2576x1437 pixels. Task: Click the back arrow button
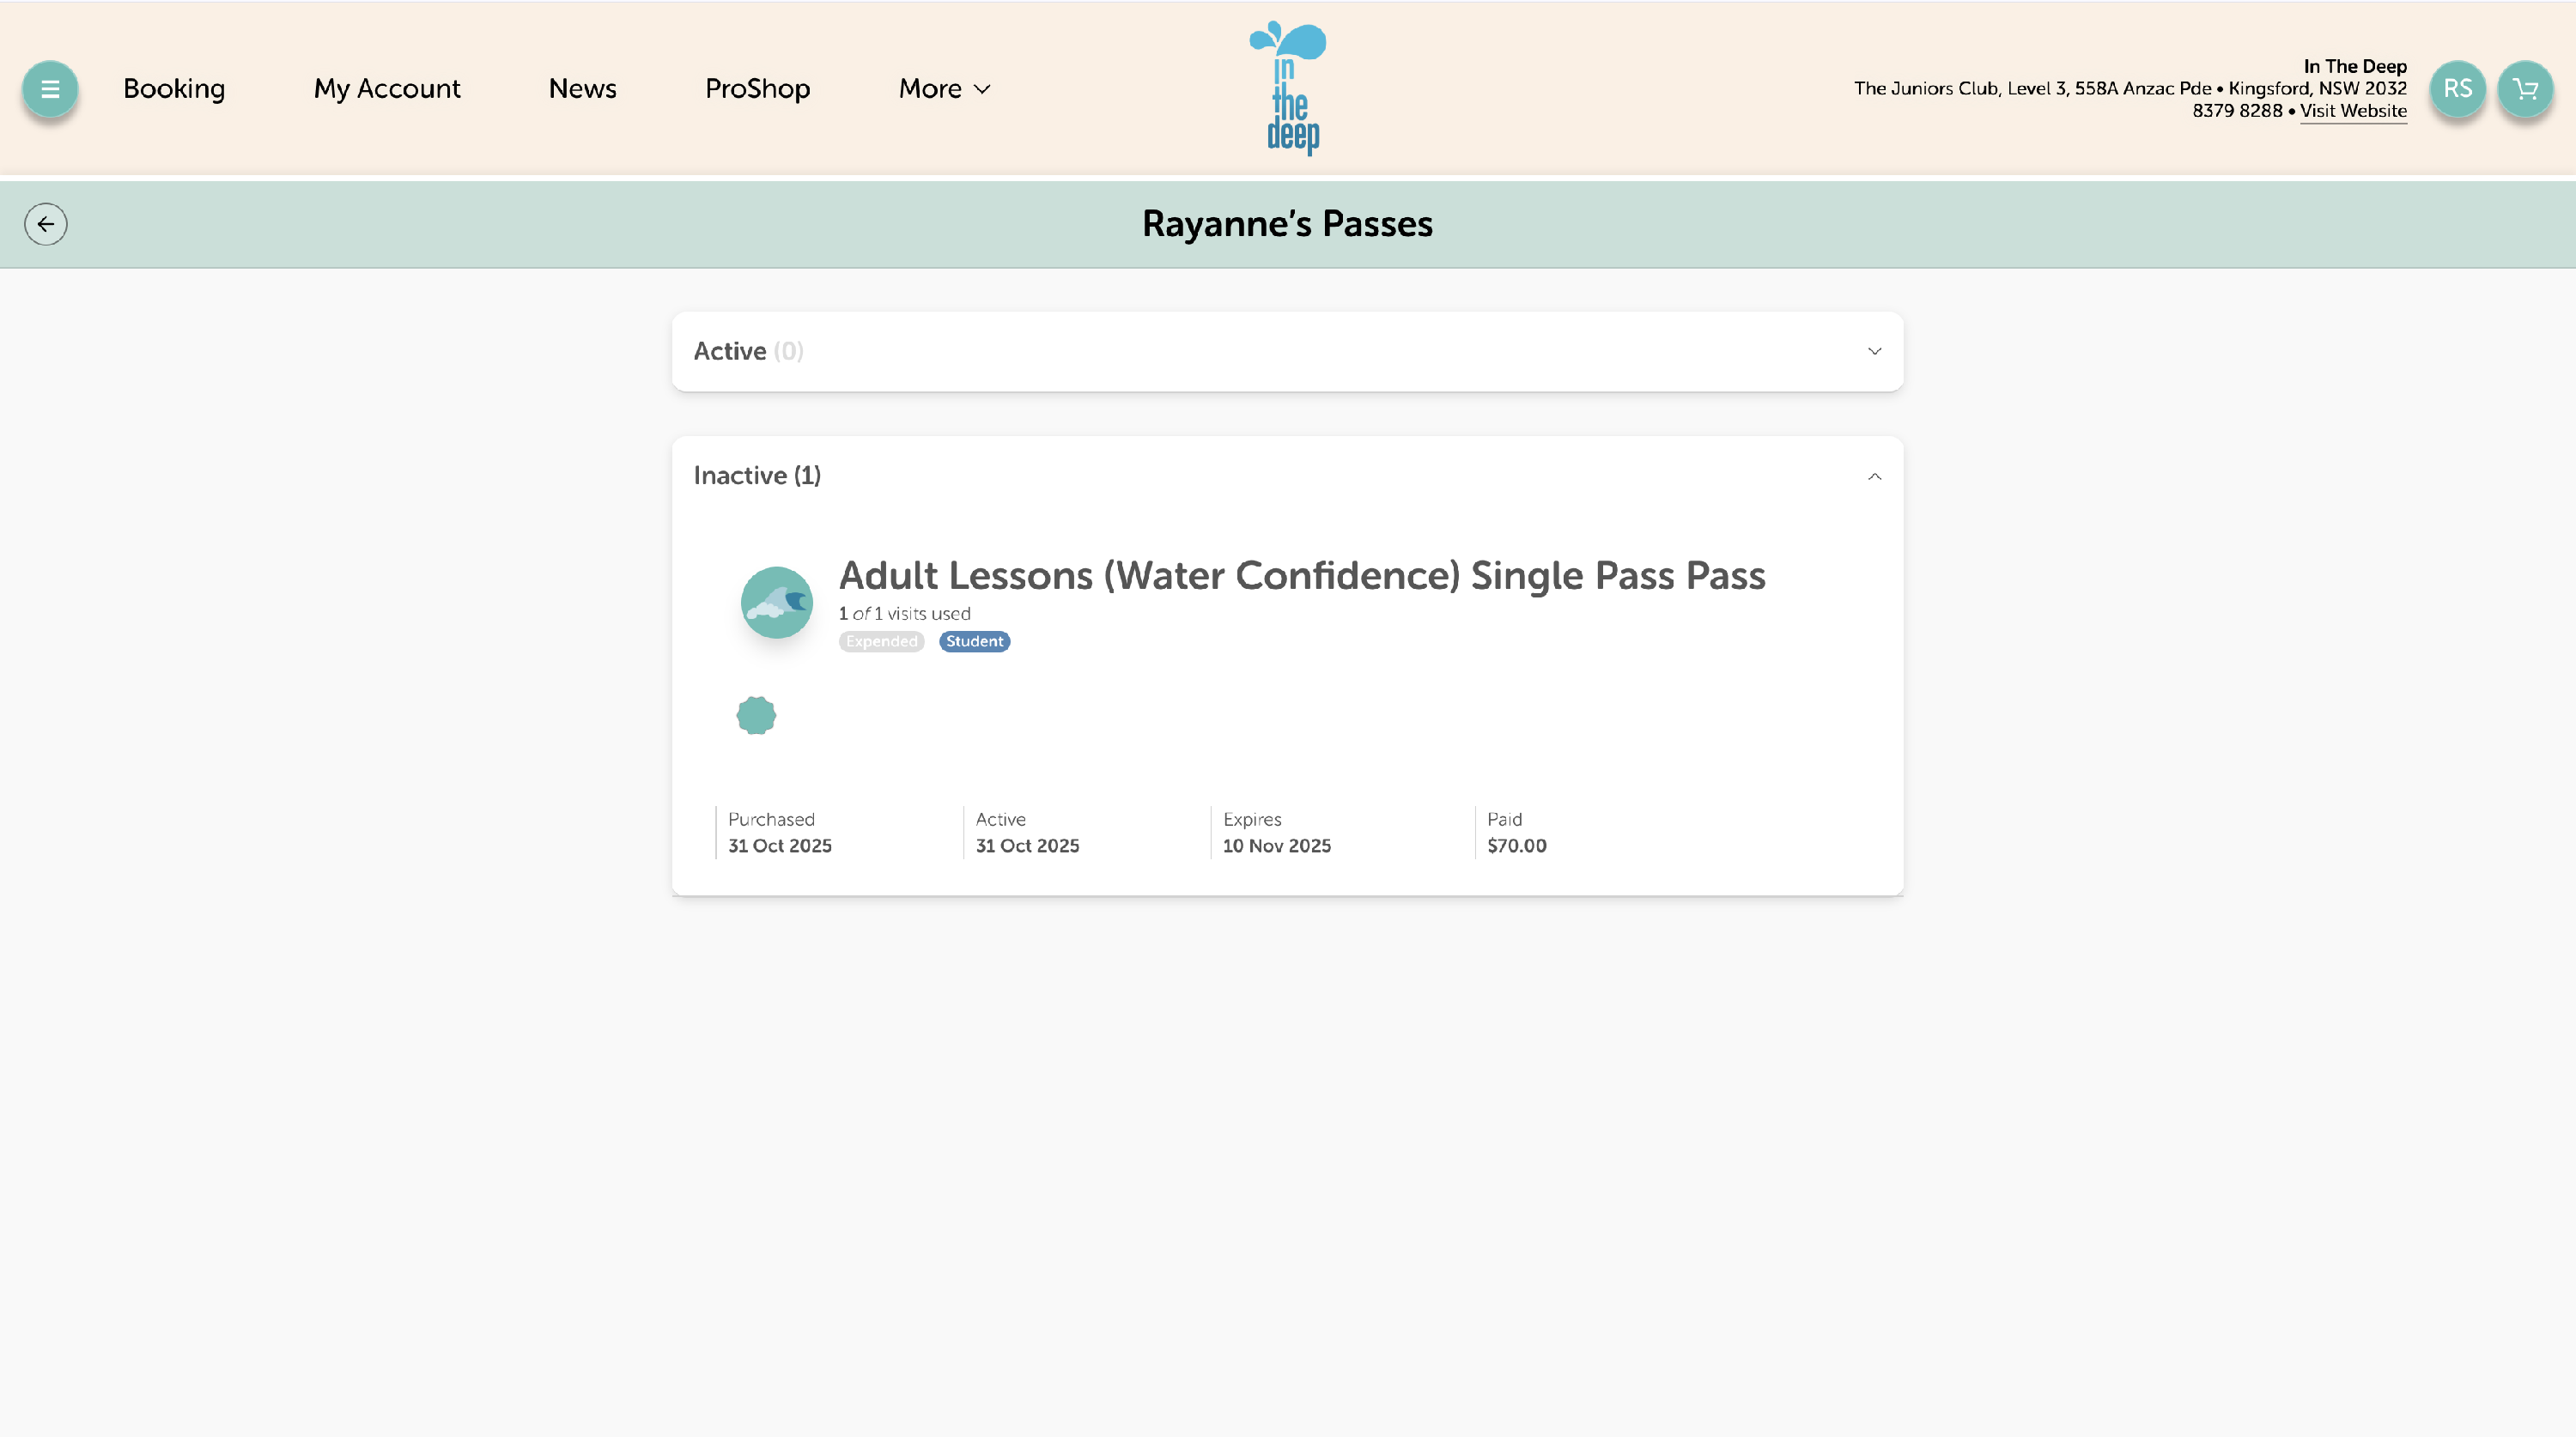coord(46,224)
